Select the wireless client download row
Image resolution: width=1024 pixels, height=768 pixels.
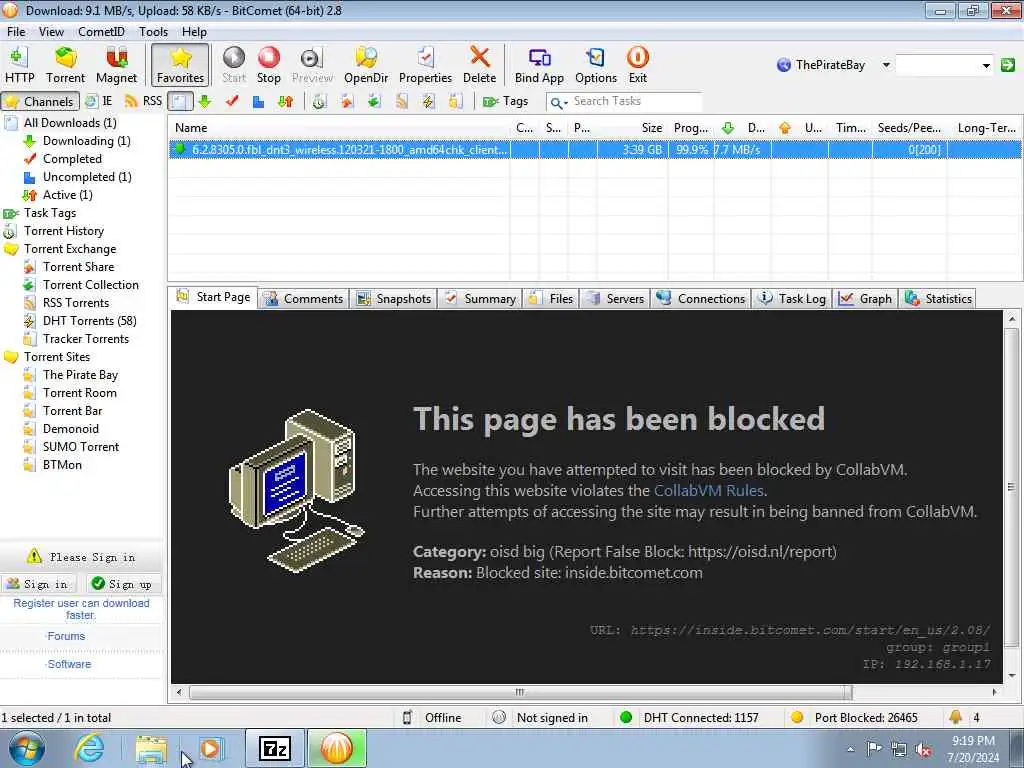click(595, 150)
